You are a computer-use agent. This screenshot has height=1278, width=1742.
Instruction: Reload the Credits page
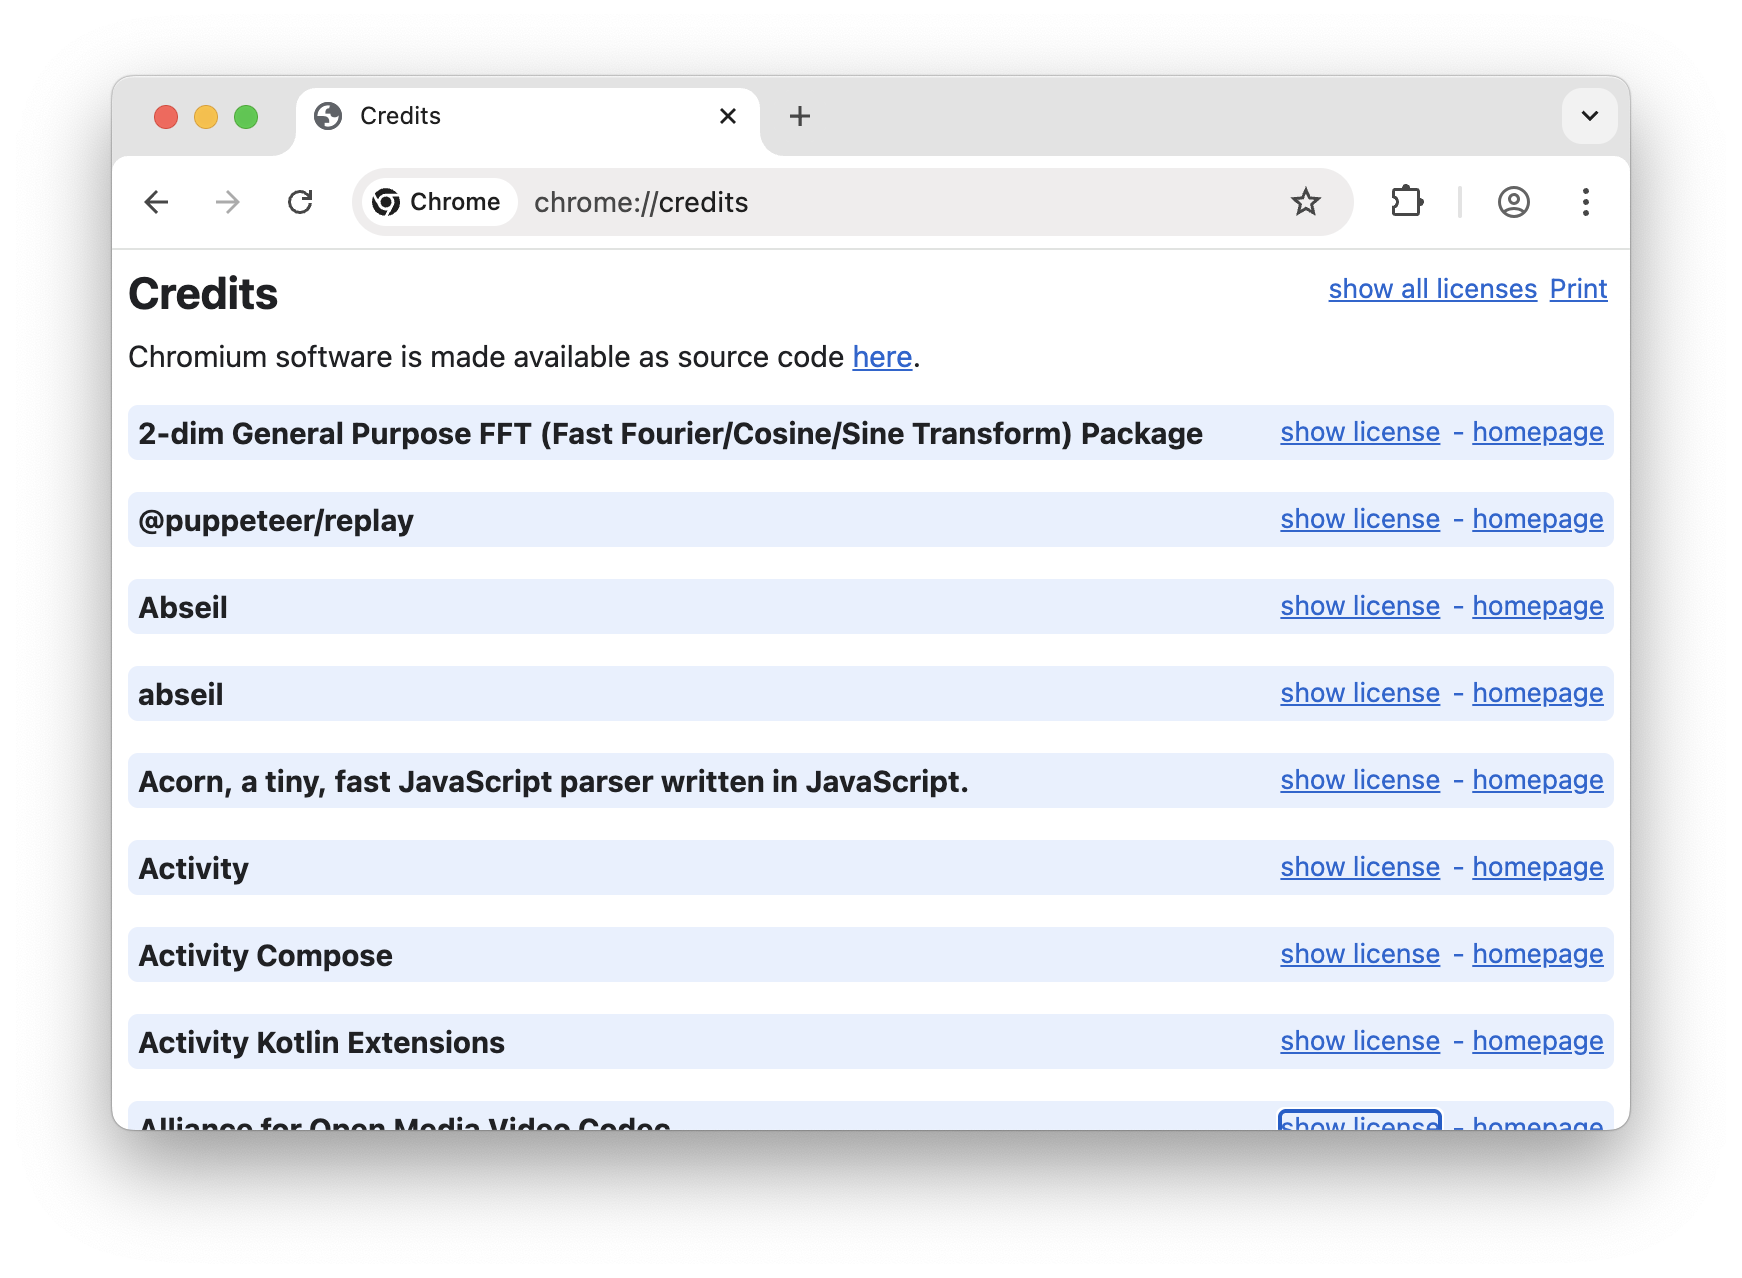tap(300, 202)
